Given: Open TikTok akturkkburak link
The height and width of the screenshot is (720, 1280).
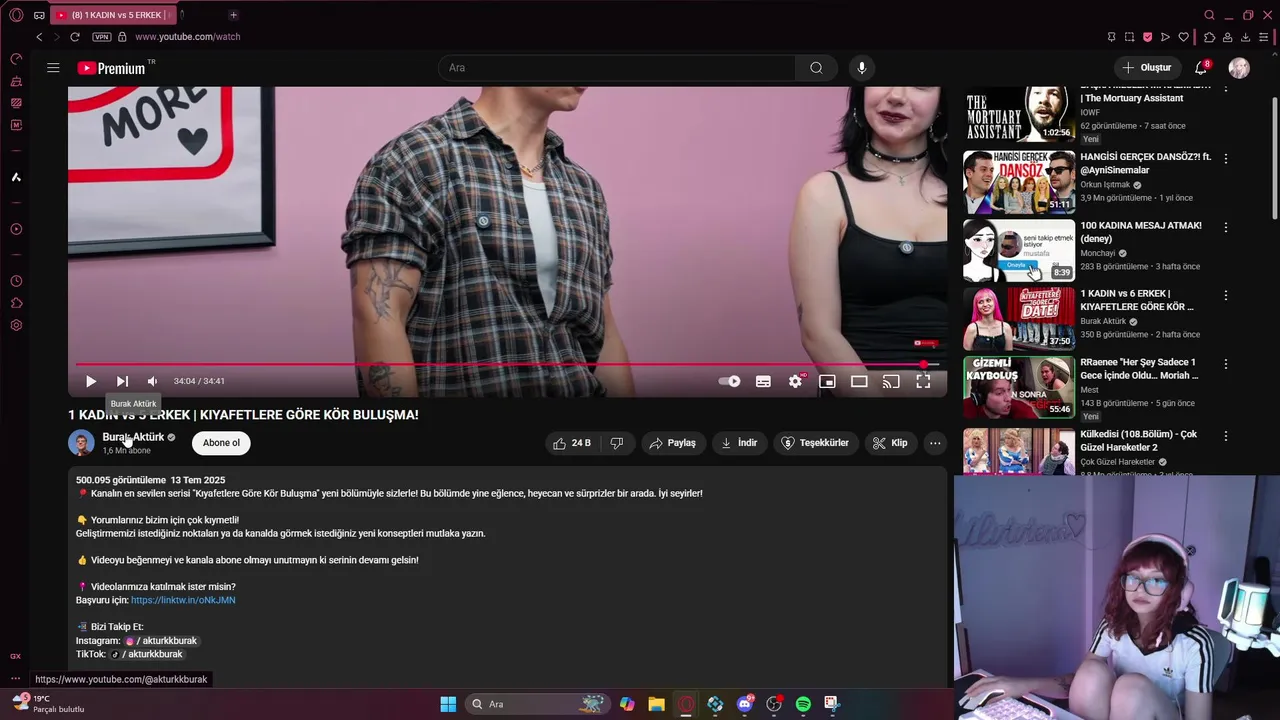Looking at the screenshot, I should (146, 654).
